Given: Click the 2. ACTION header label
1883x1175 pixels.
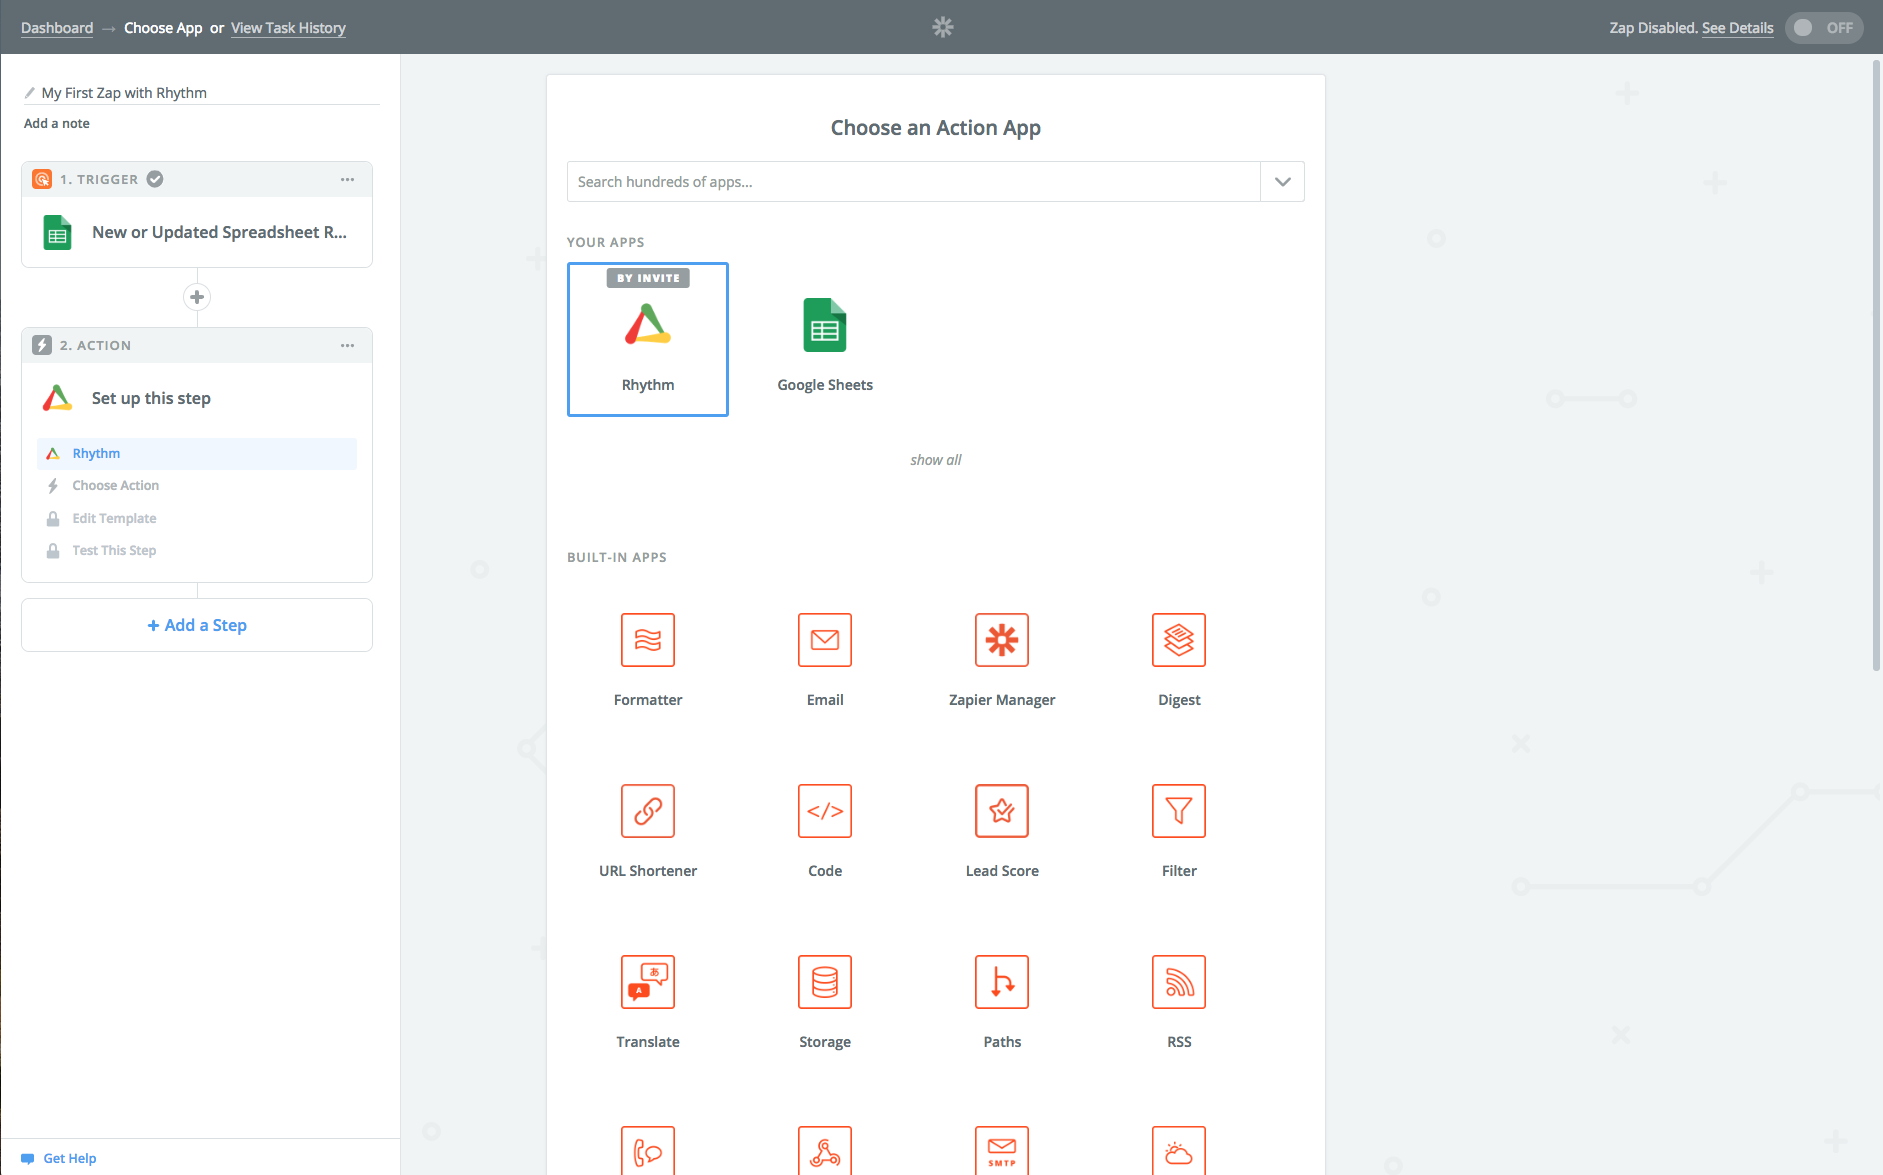Looking at the screenshot, I should (x=95, y=346).
